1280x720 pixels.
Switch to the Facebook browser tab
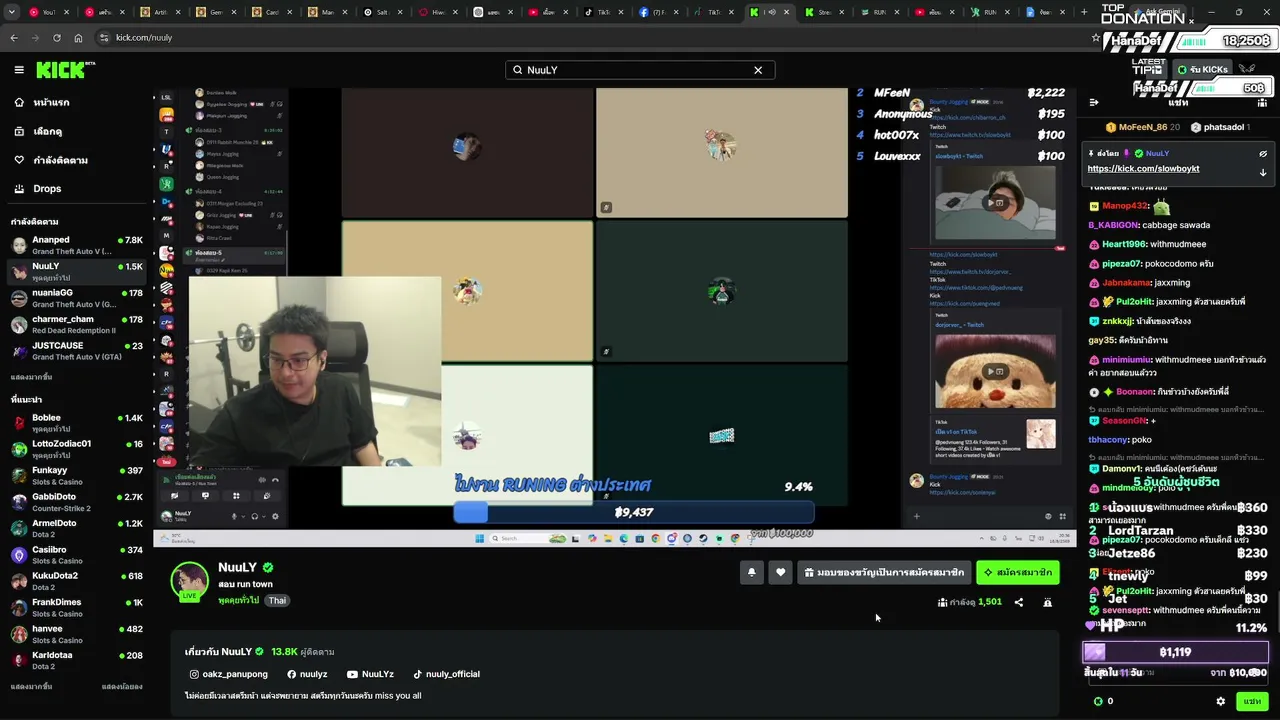click(x=657, y=12)
